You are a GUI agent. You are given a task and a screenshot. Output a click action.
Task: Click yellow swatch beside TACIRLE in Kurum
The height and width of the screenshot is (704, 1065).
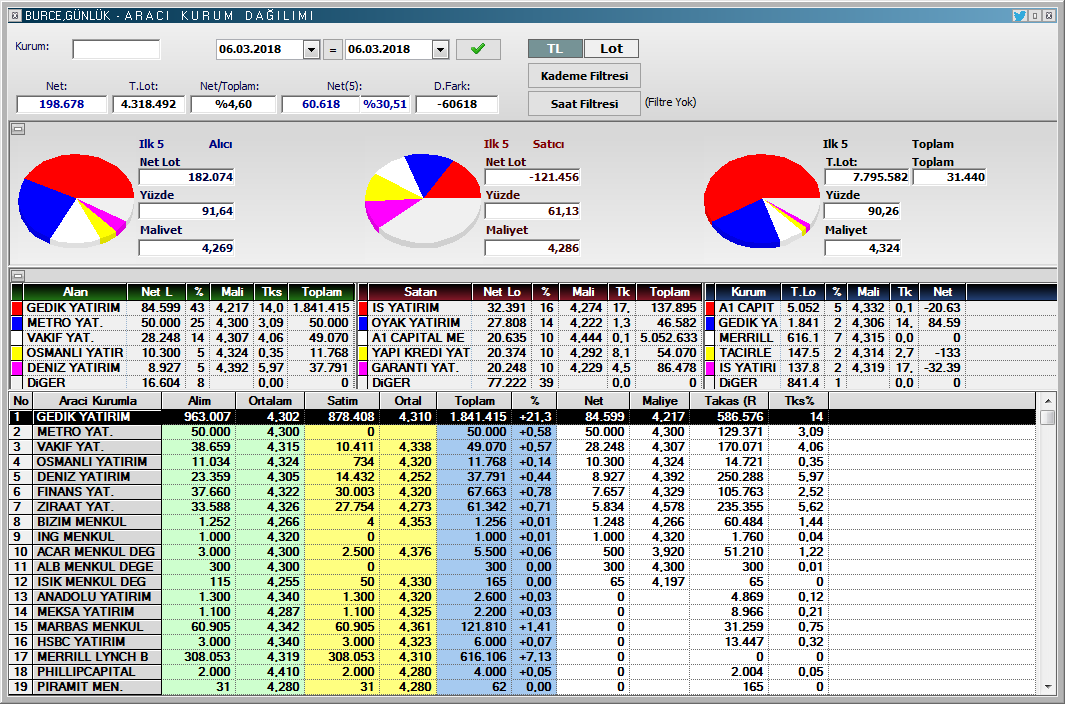click(x=710, y=353)
